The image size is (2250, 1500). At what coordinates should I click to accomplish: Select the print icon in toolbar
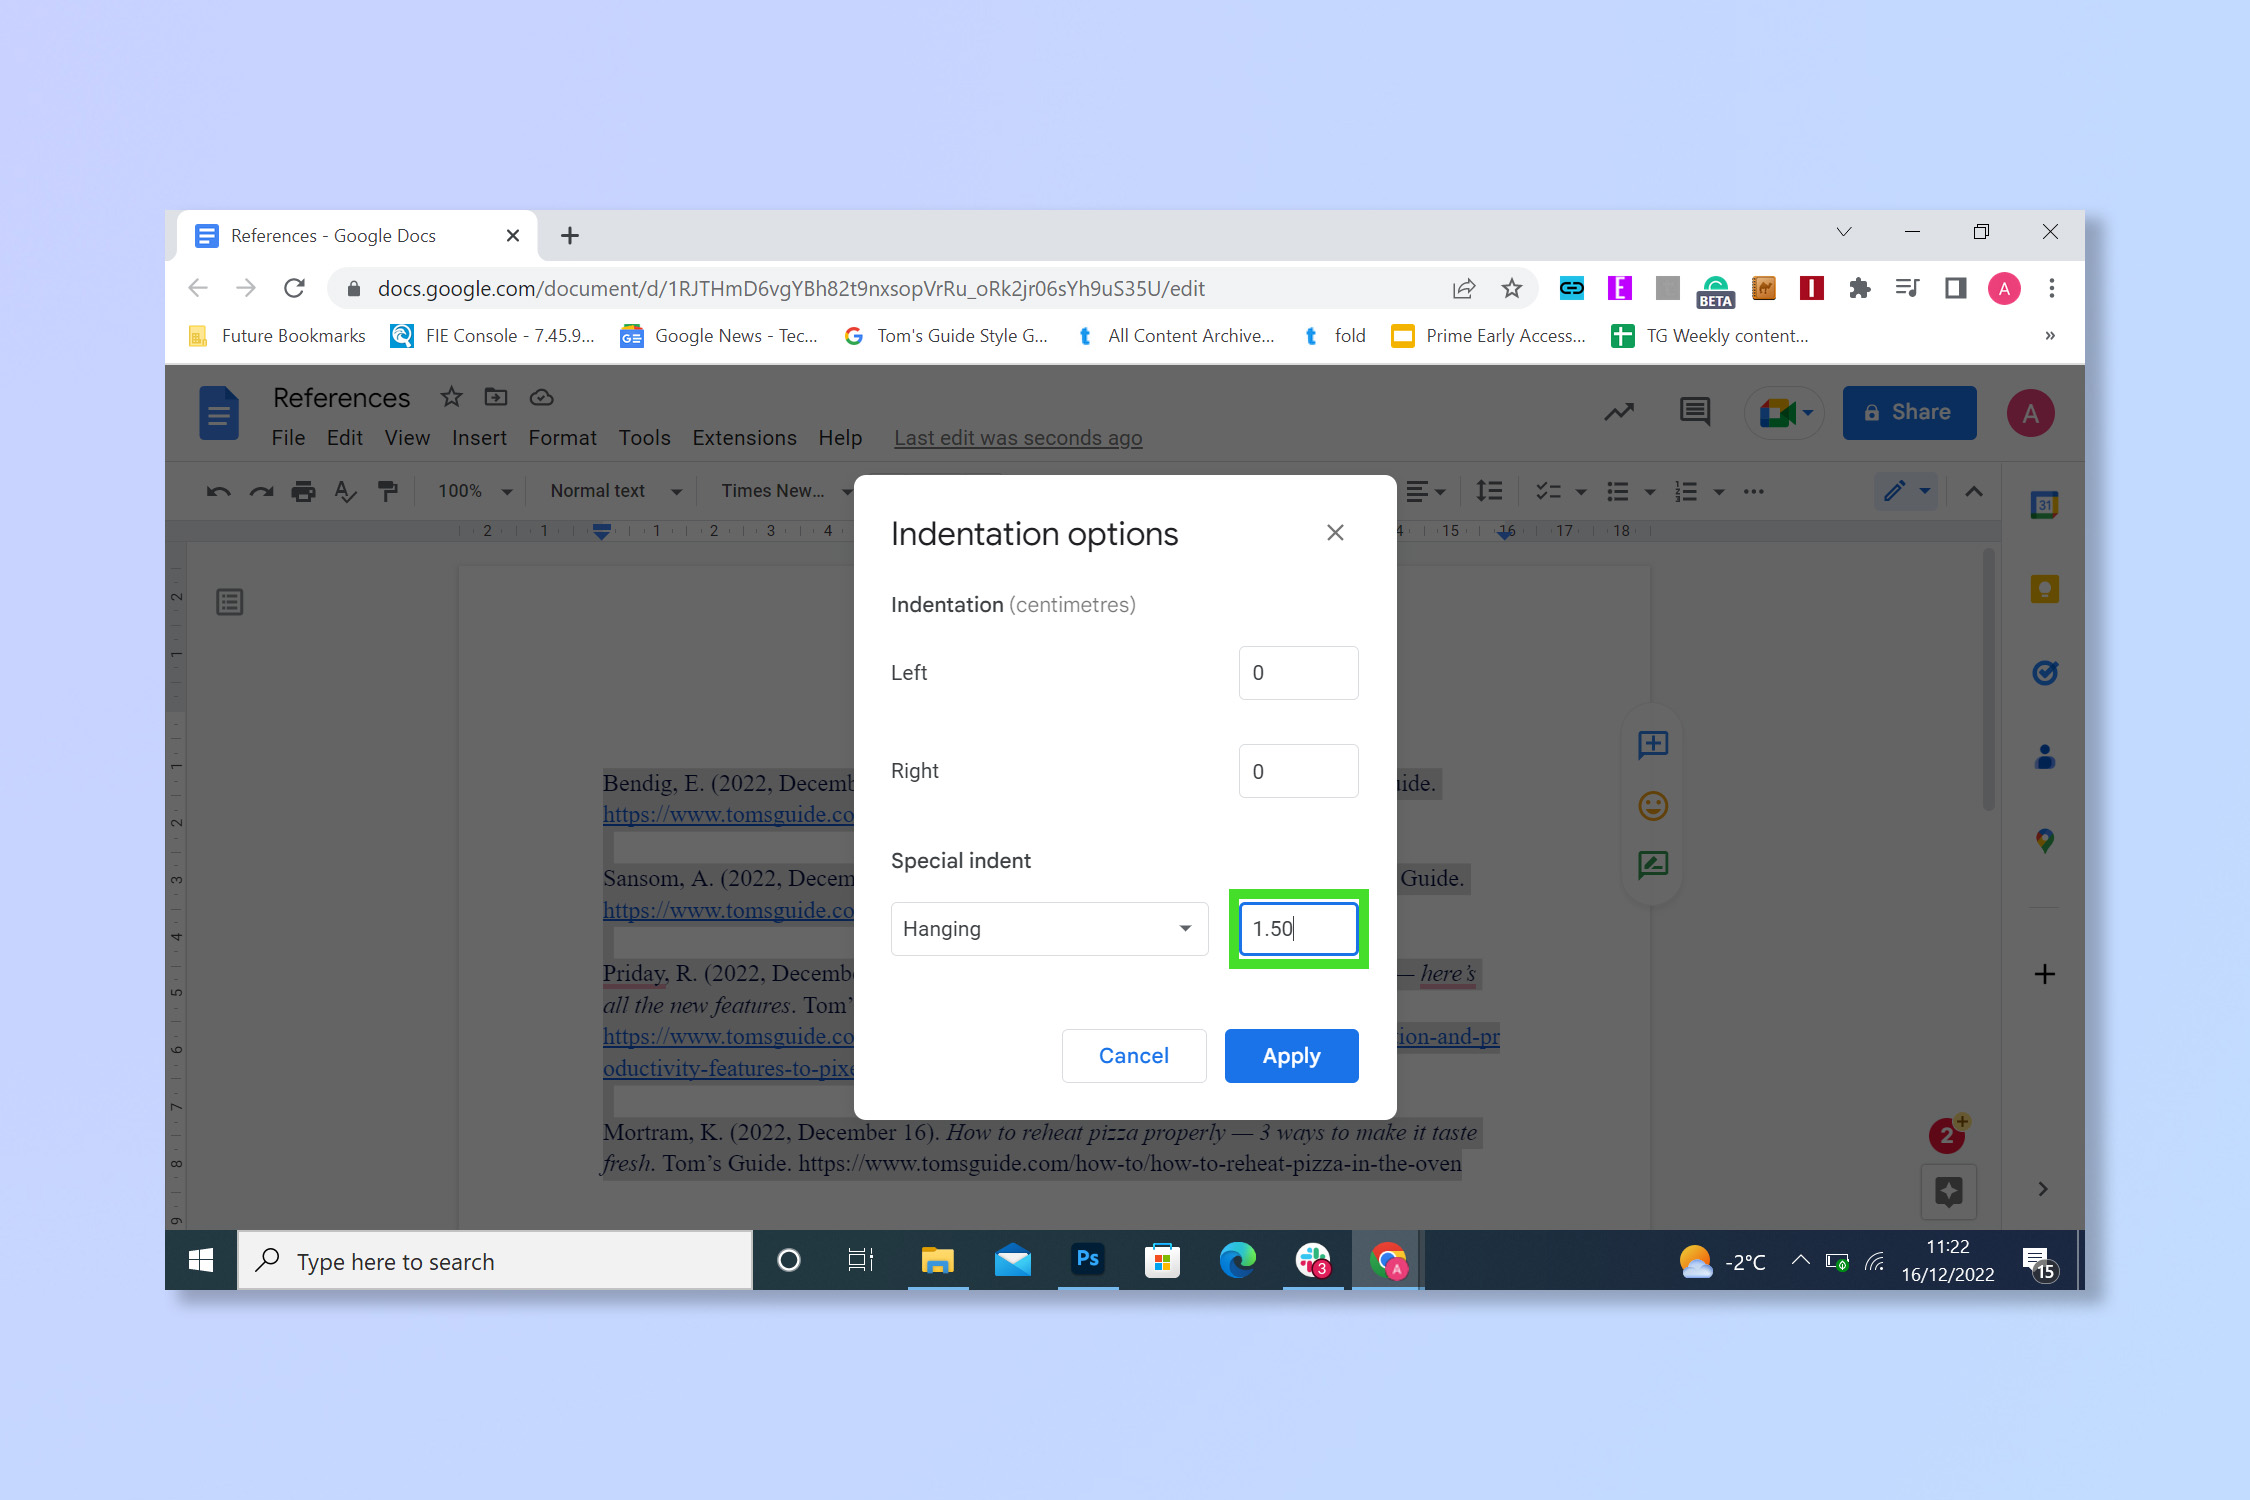coord(301,491)
